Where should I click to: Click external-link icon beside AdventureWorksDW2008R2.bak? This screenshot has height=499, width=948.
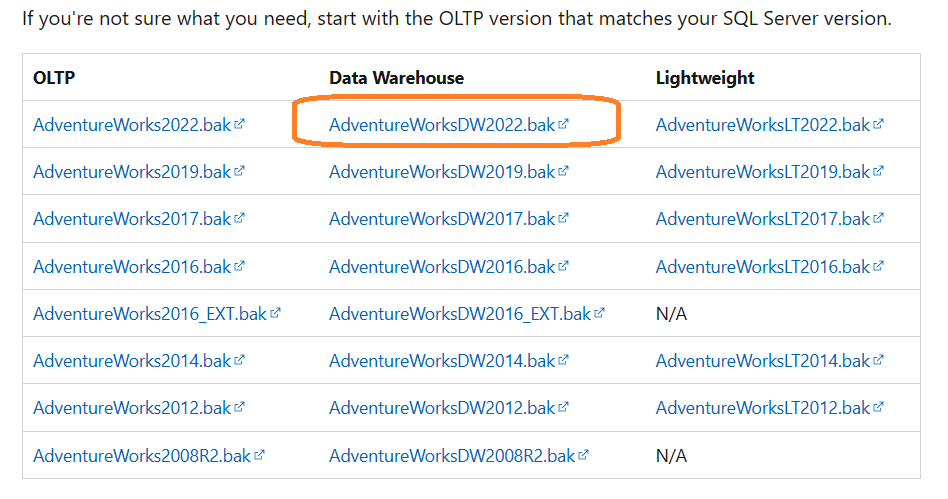point(584,455)
